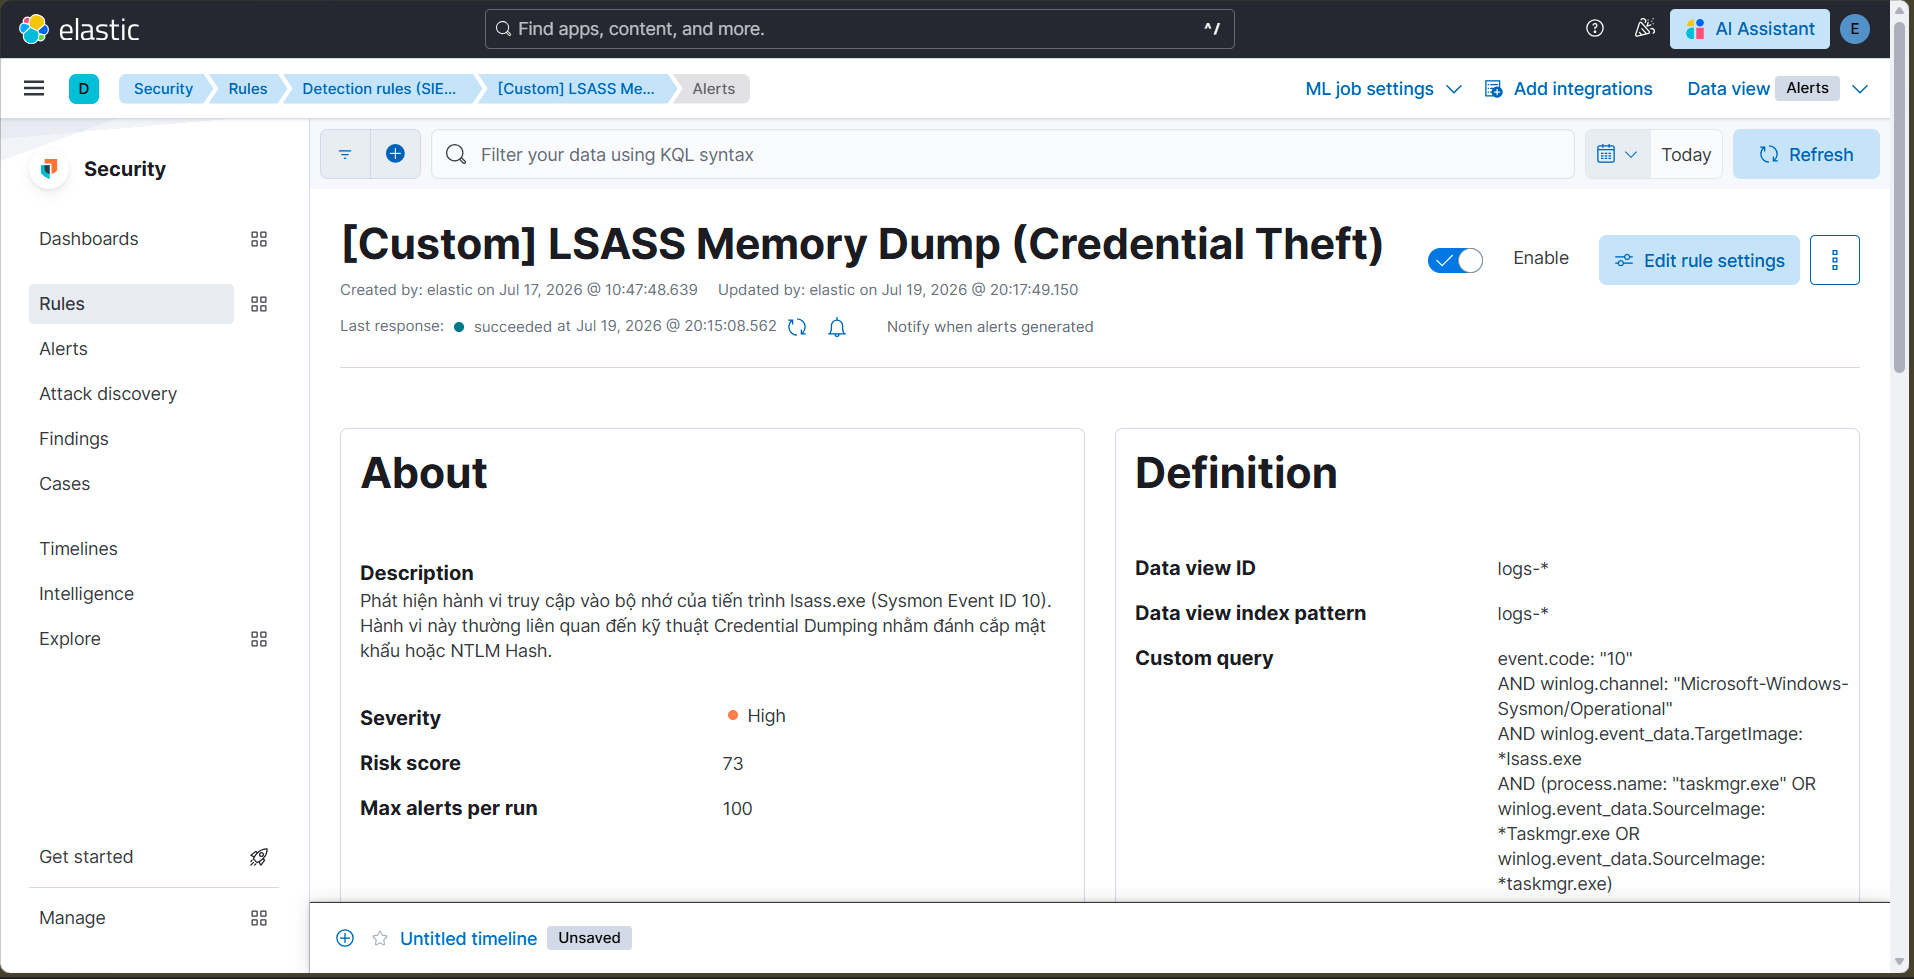Favorite the untitled timeline star
The width and height of the screenshot is (1914, 979).
click(x=380, y=938)
